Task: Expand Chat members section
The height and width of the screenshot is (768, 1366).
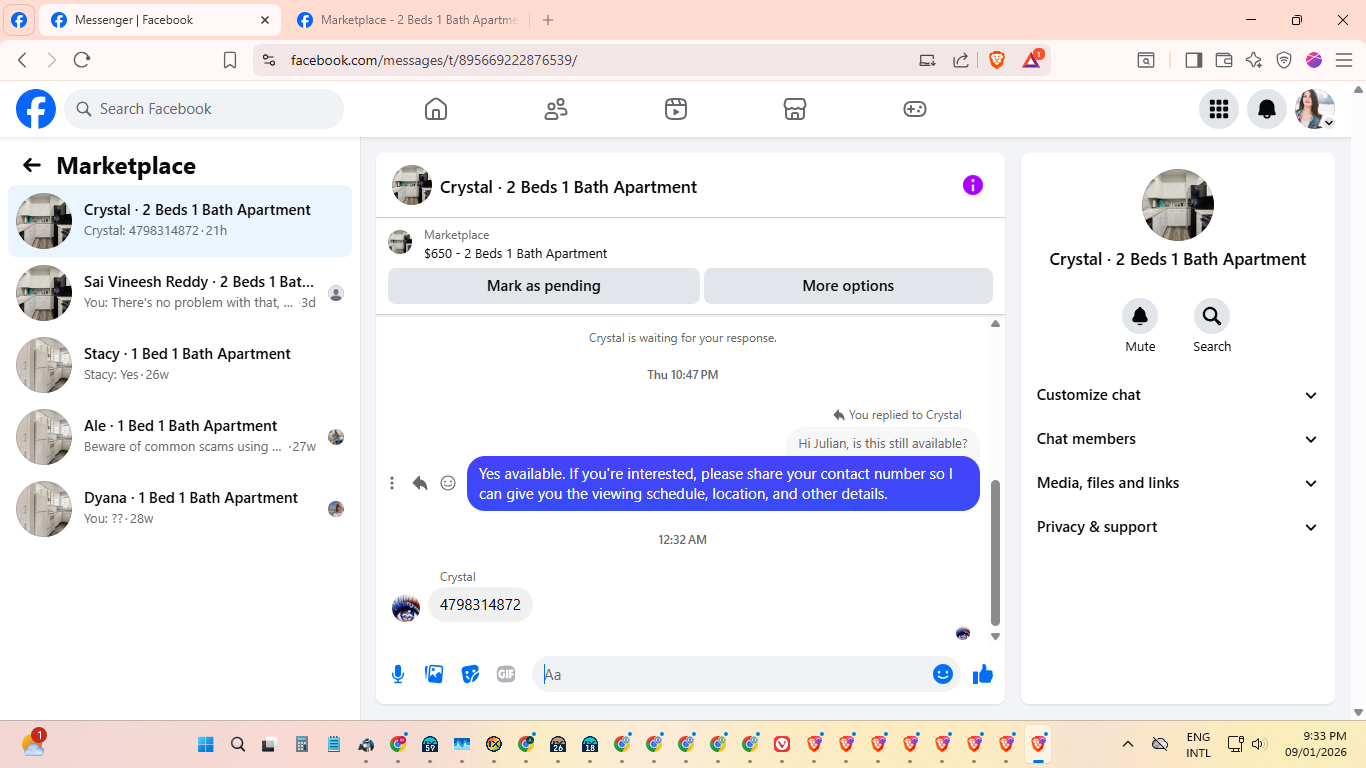Action: [1178, 439]
